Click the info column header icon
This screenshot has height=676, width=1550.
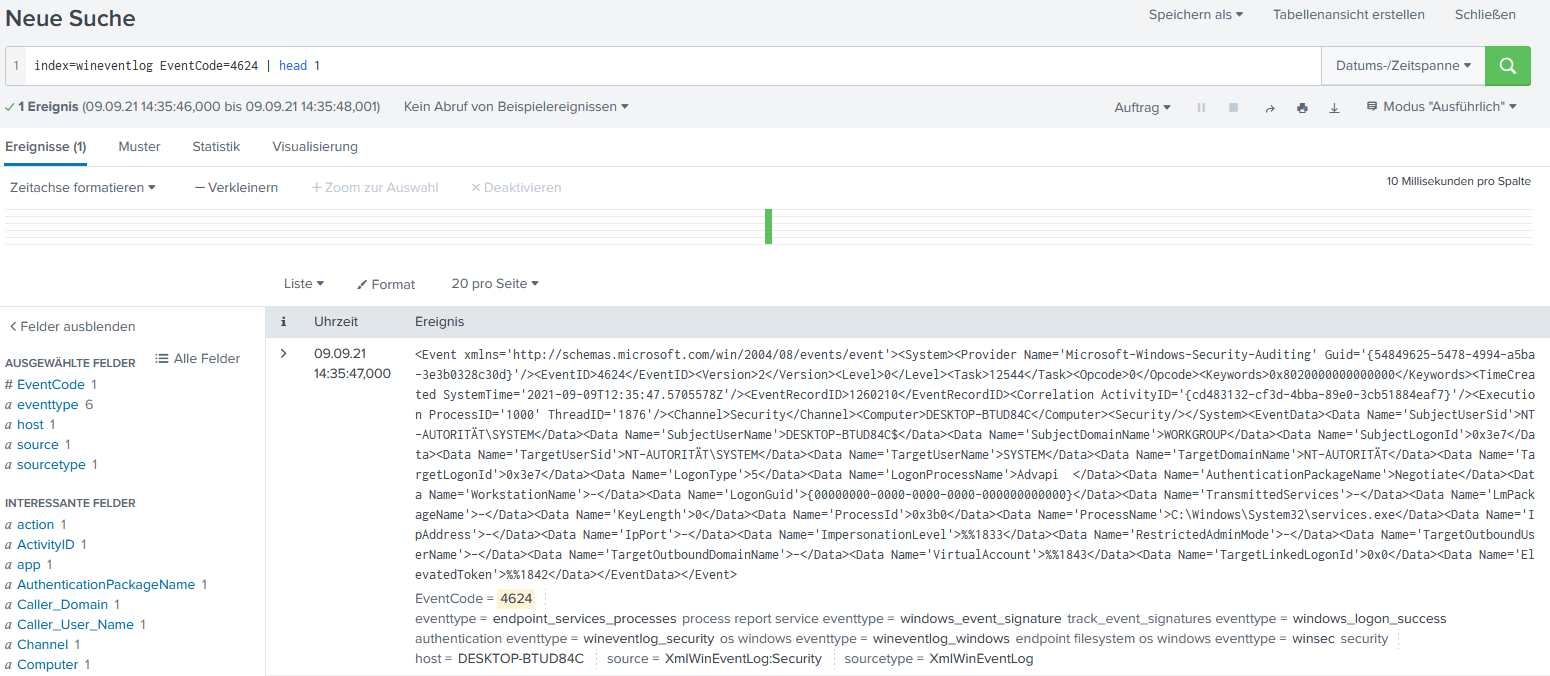point(284,322)
